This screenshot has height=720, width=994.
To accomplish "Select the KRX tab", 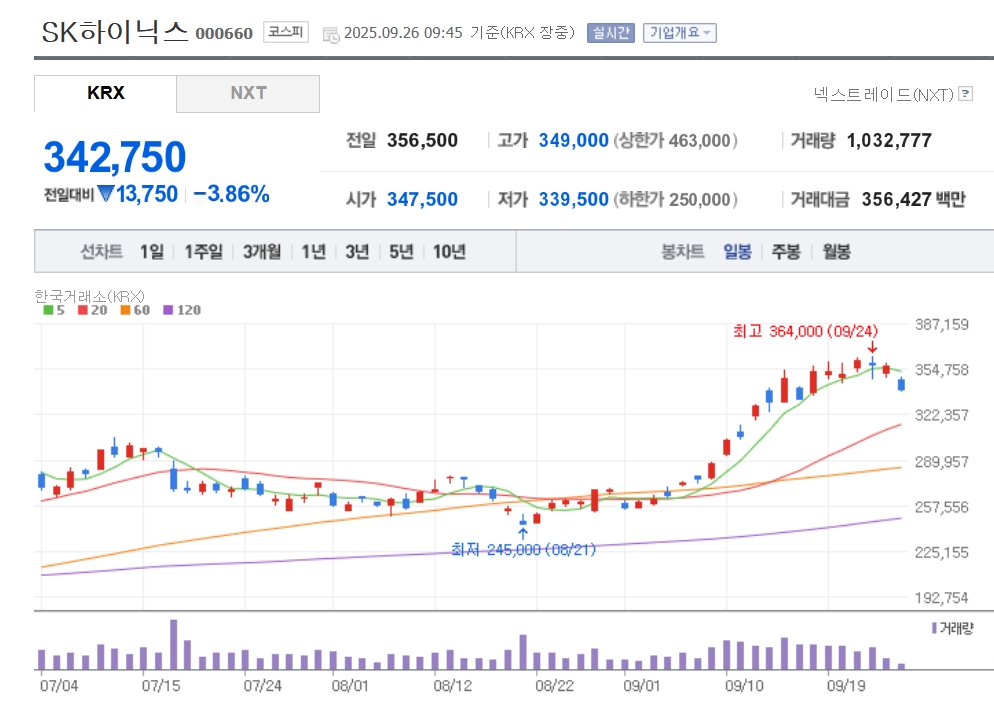I will click(105, 93).
